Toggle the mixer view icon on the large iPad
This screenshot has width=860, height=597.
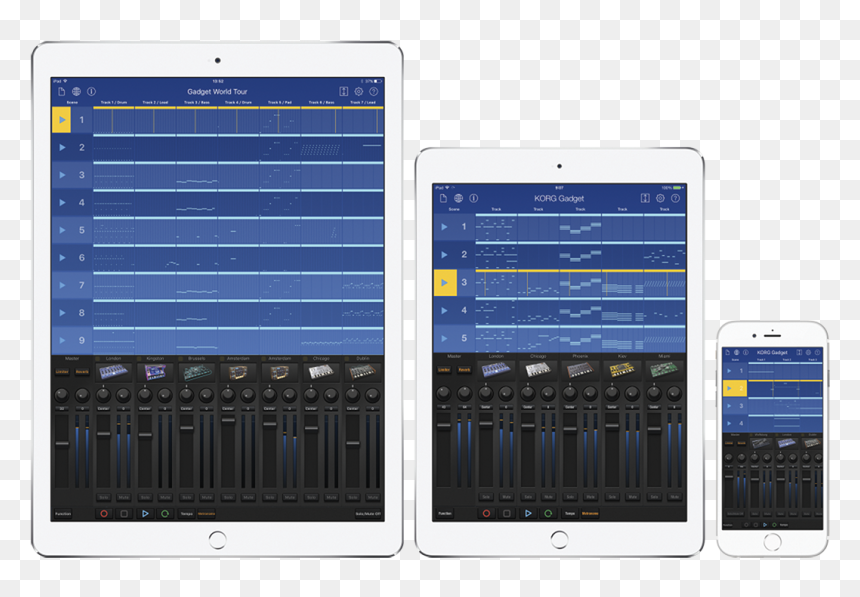point(343,92)
